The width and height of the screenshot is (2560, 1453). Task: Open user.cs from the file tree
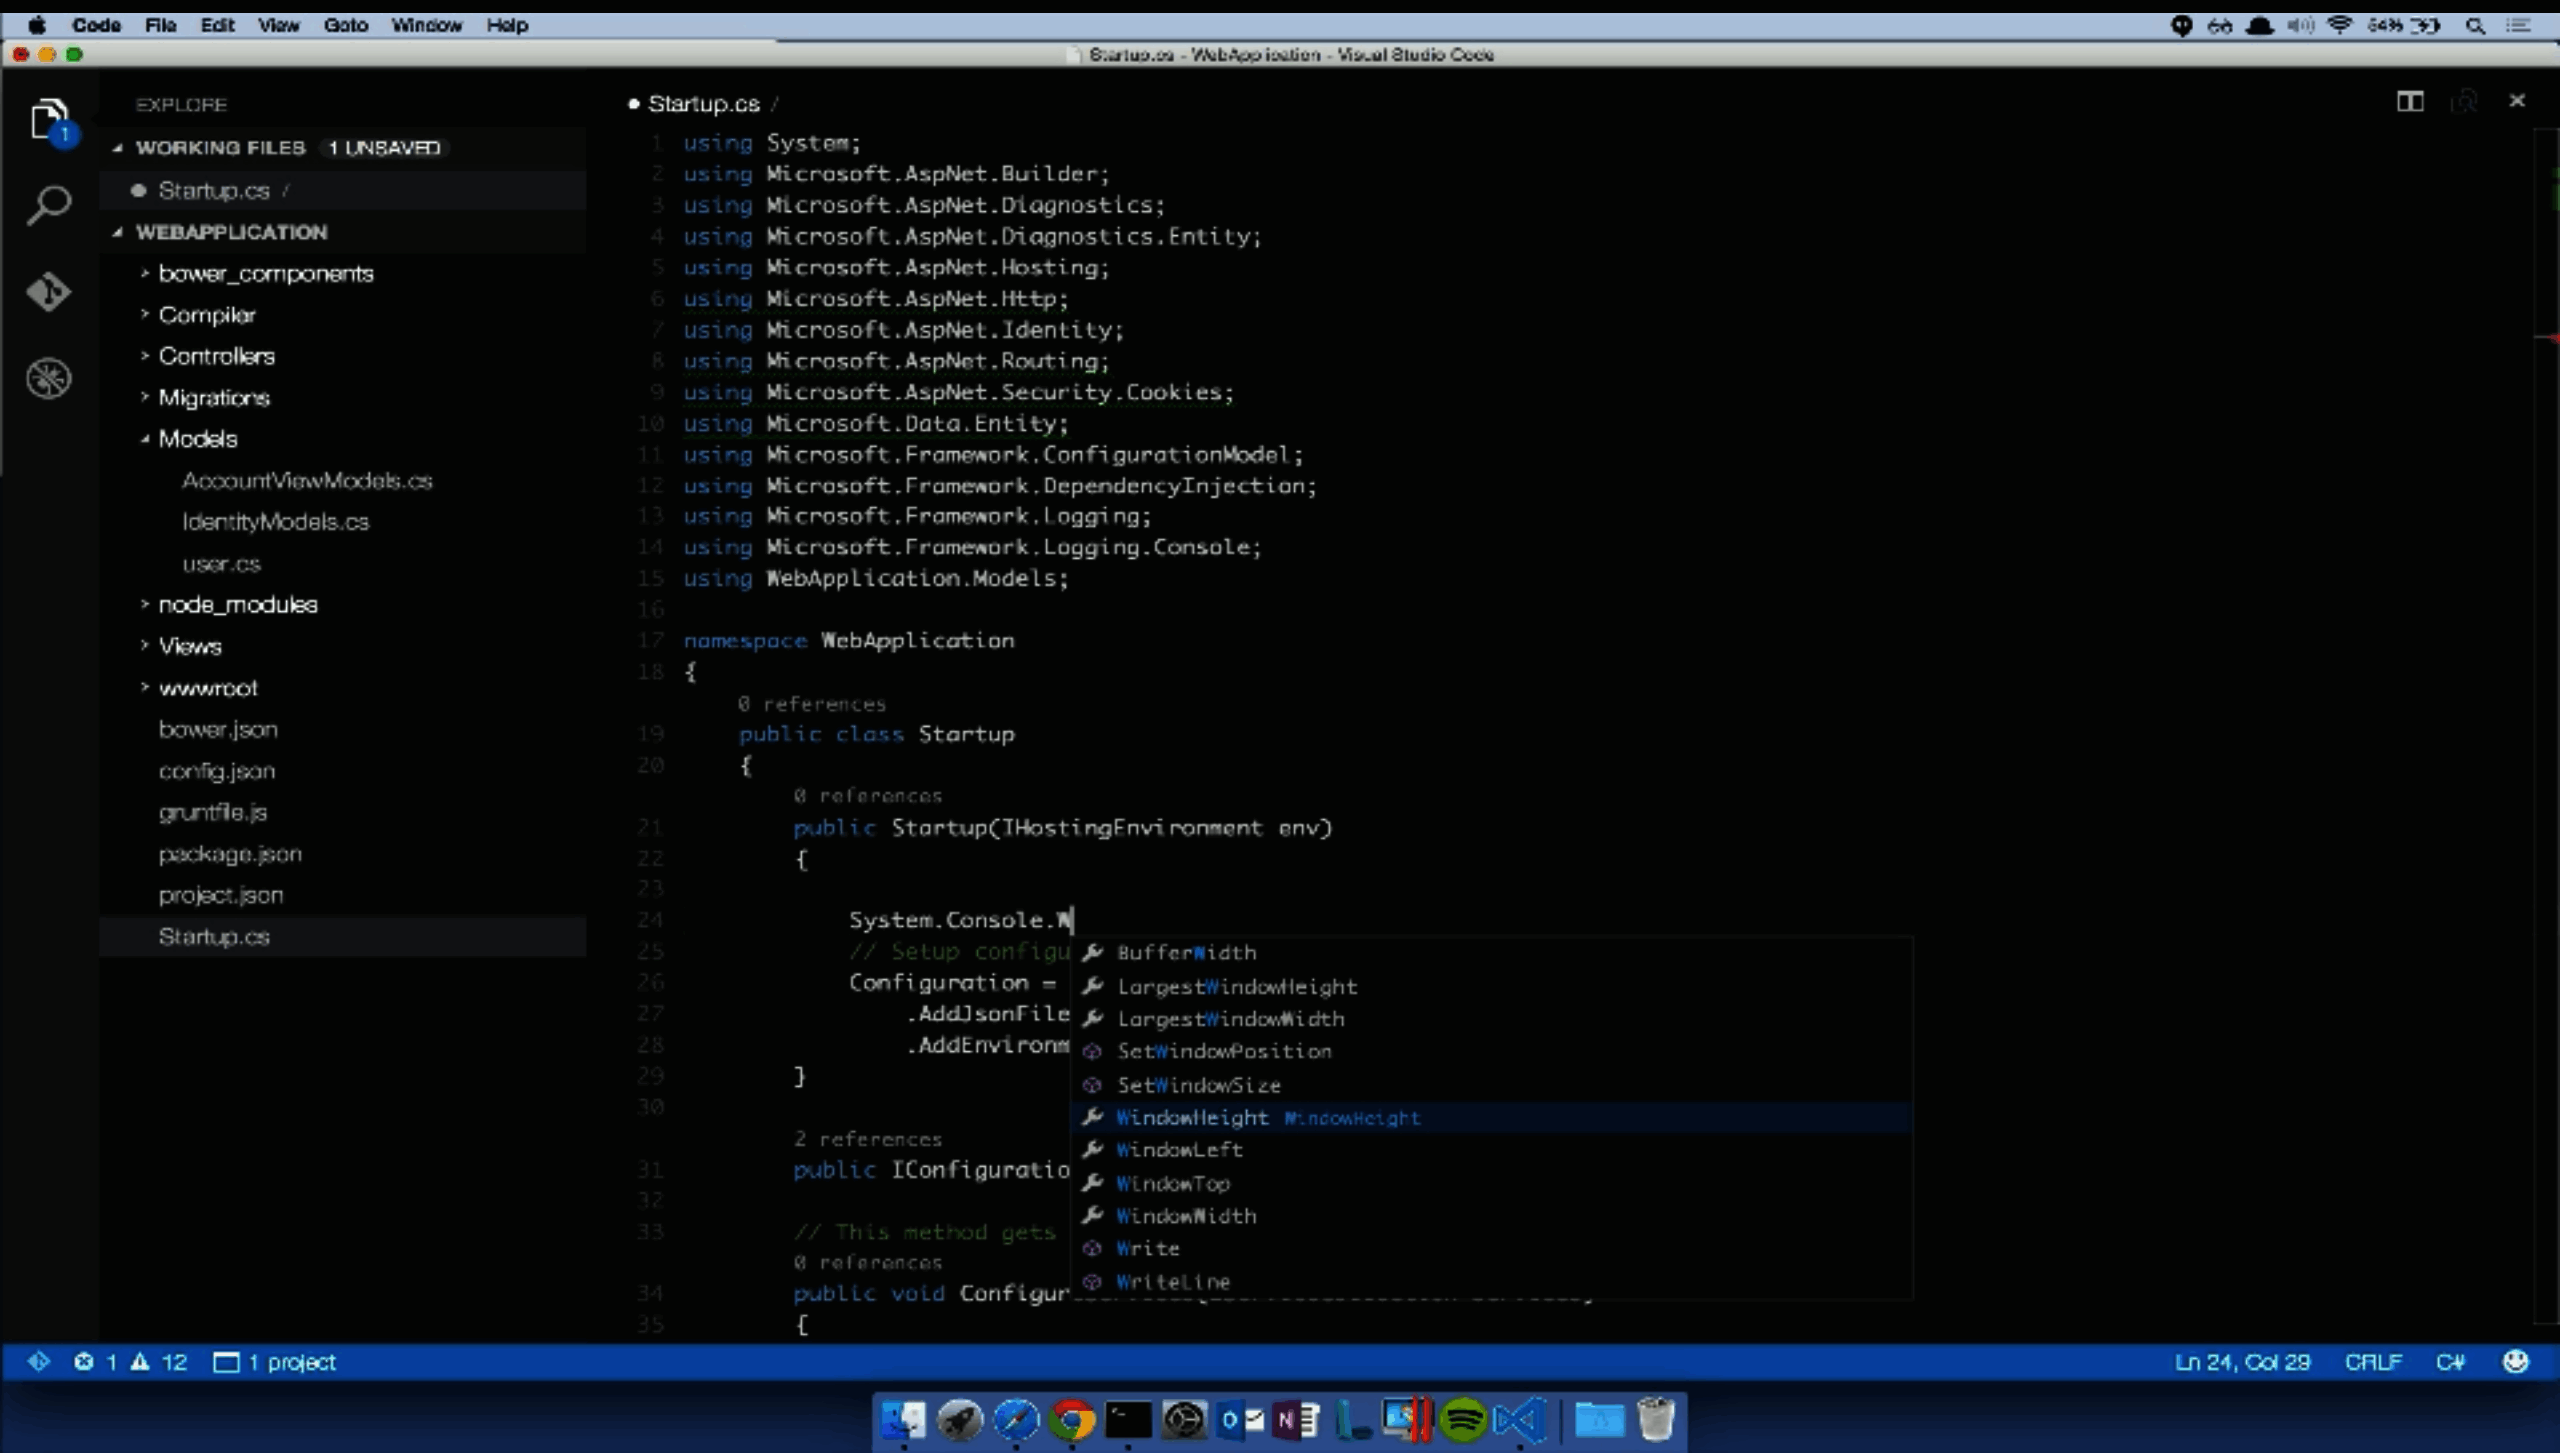pyautogui.click(x=222, y=563)
